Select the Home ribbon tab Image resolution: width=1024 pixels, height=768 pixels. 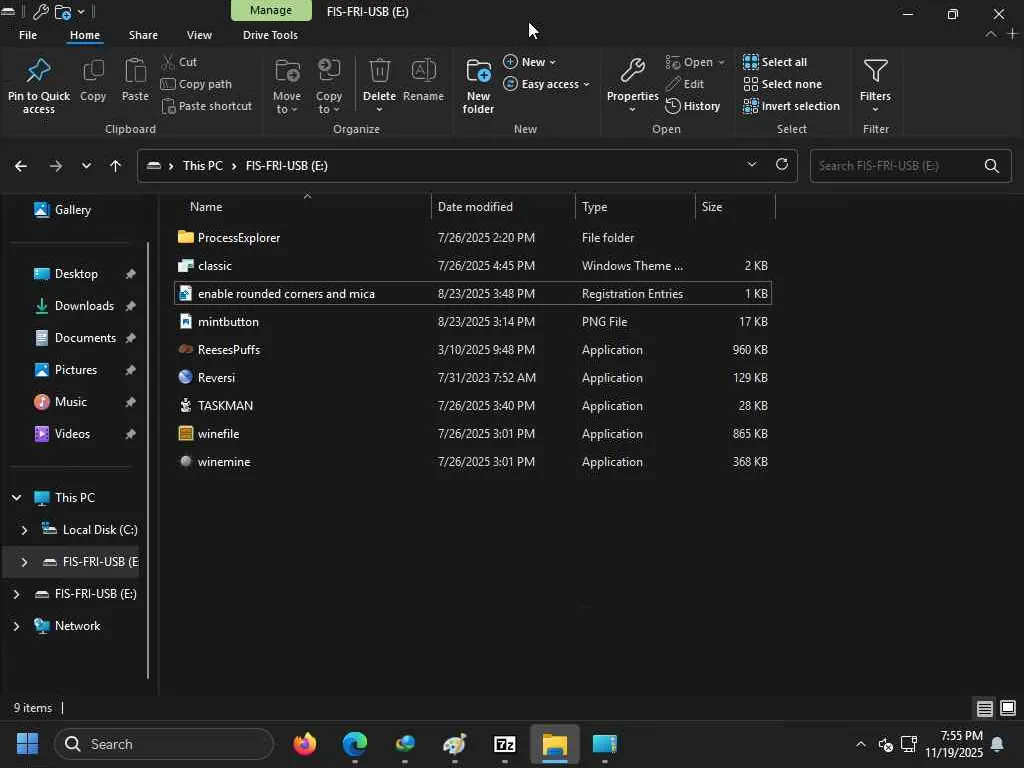tap(85, 35)
